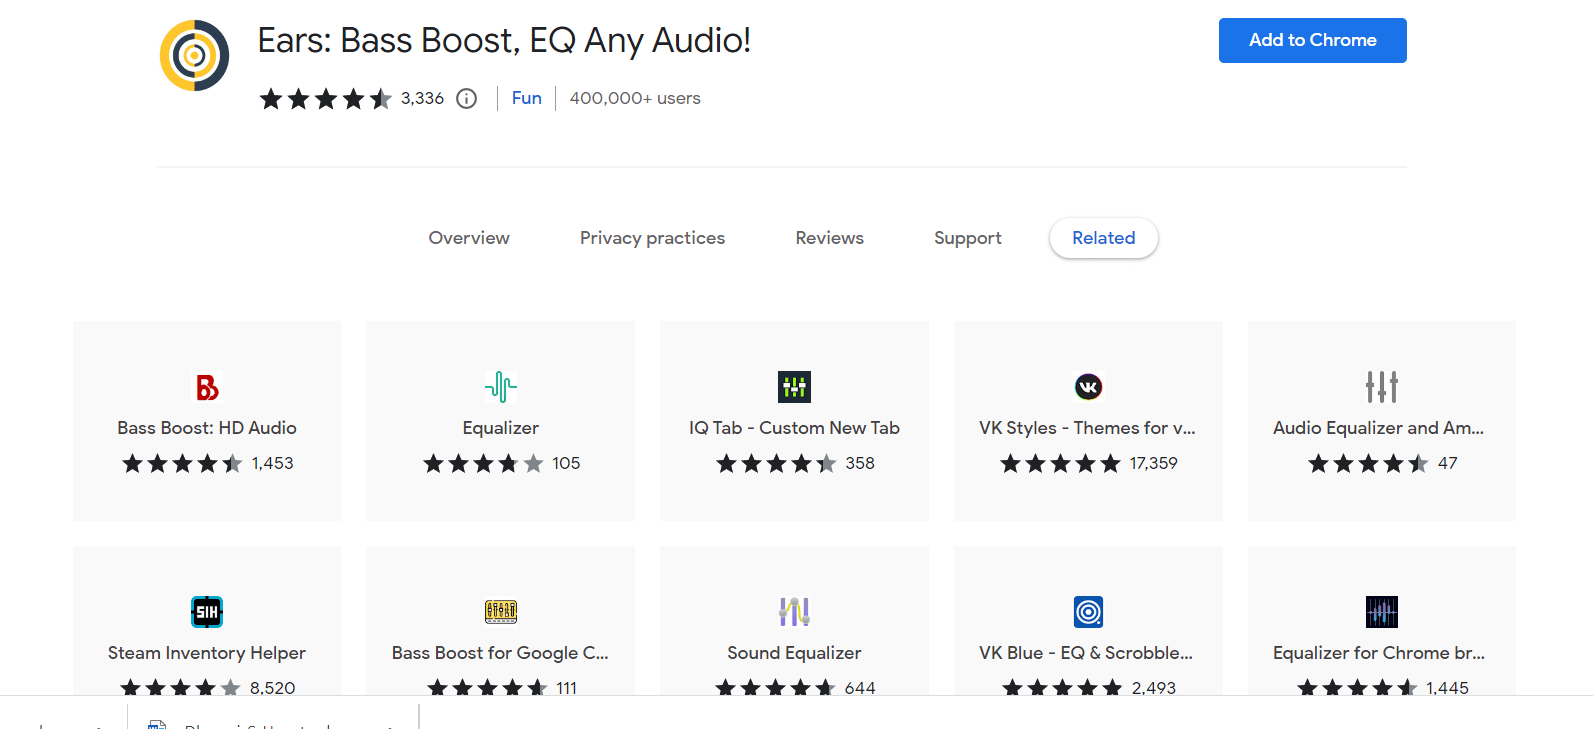
Task: Open Steam Inventory Helper title
Action: click(x=207, y=653)
